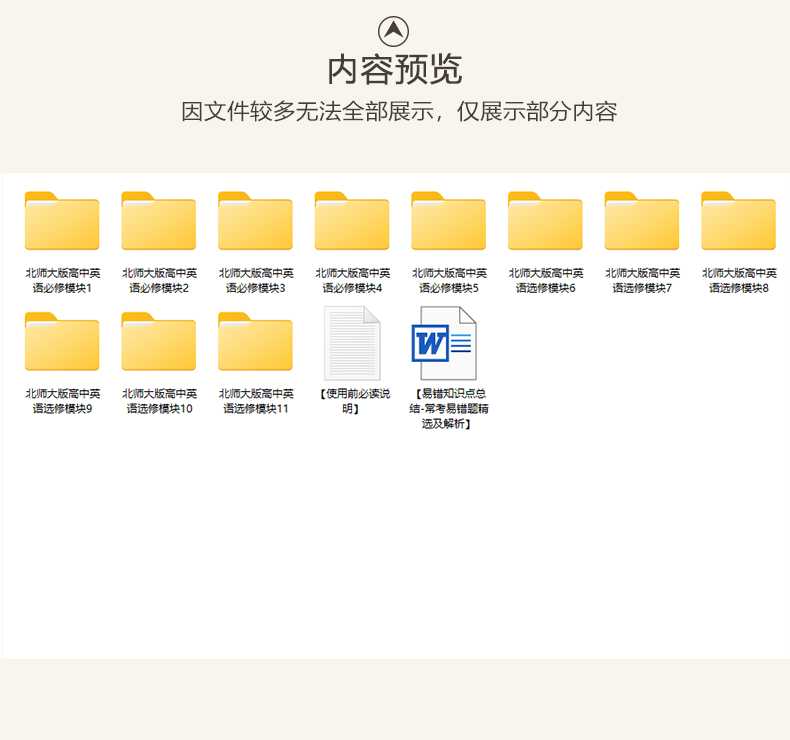Click the 内容预览 heading
This screenshot has width=790, height=740.
(394, 70)
